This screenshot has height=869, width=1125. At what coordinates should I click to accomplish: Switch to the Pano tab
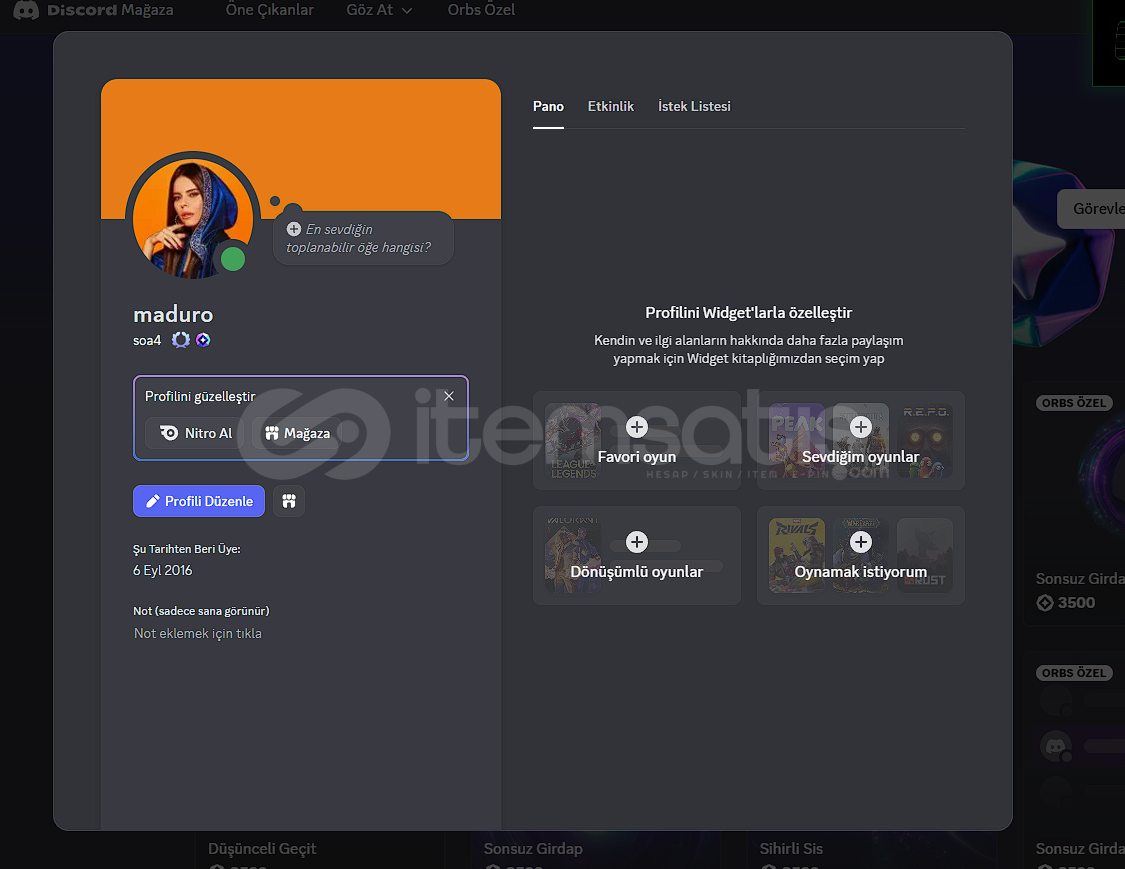pos(548,106)
